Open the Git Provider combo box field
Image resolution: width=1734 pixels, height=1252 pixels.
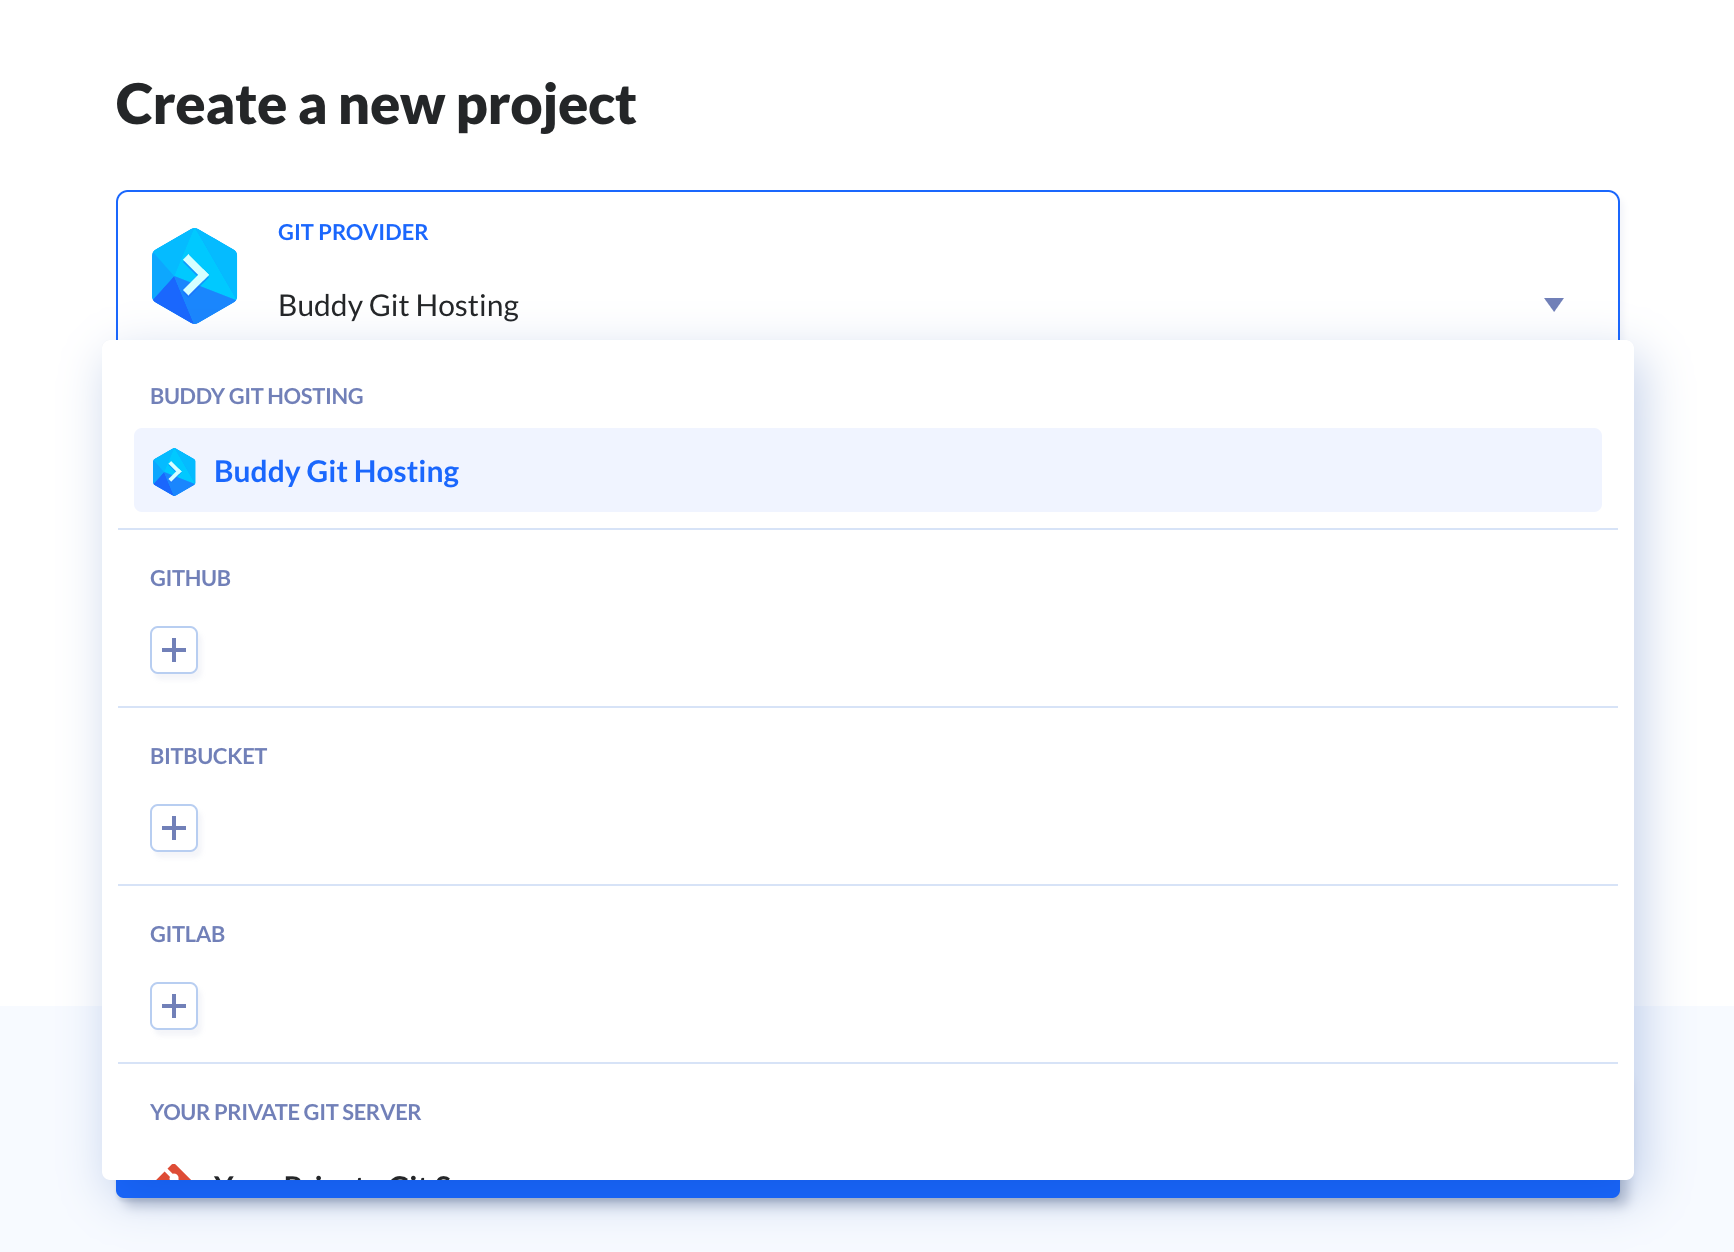(x=867, y=266)
